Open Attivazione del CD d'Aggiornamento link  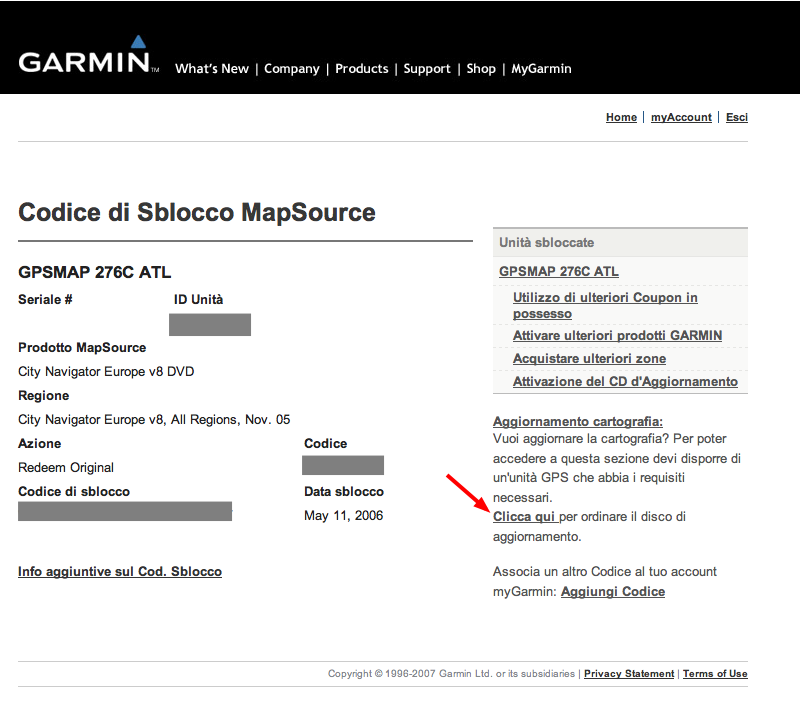(625, 382)
